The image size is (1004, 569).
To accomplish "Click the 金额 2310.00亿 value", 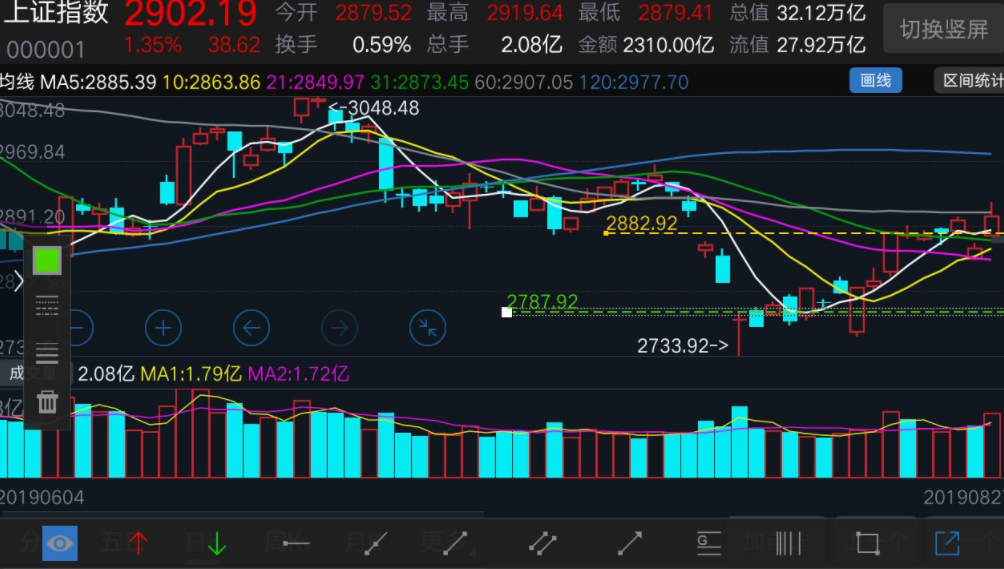I will [668, 45].
